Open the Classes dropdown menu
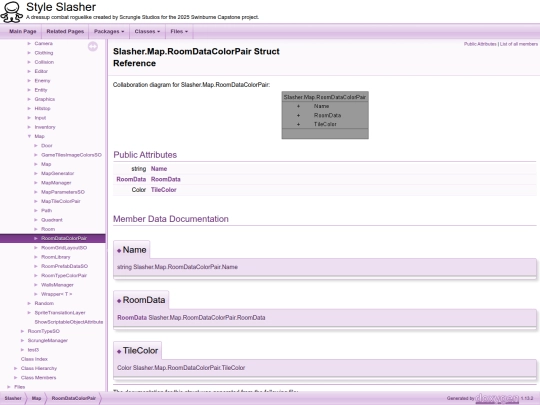Image resolution: width=540 pixels, height=405 pixels. [x=147, y=31]
